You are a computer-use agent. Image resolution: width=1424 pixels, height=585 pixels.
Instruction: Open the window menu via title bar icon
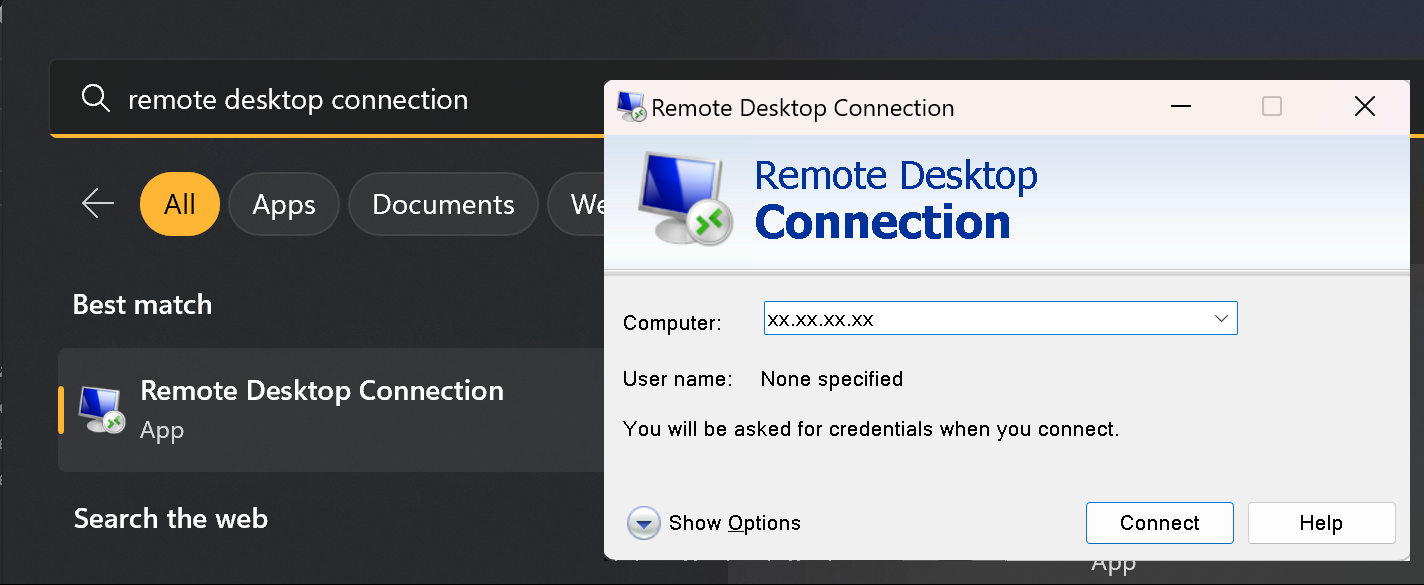[x=631, y=107]
